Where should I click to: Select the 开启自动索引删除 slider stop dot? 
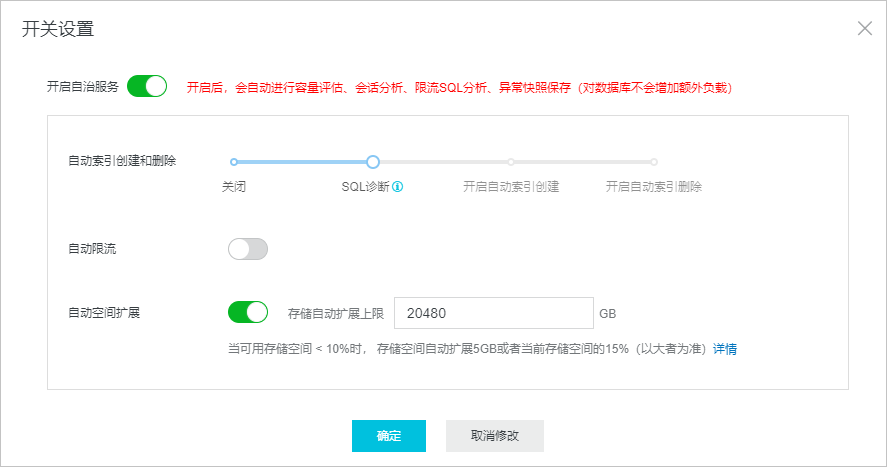[654, 162]
